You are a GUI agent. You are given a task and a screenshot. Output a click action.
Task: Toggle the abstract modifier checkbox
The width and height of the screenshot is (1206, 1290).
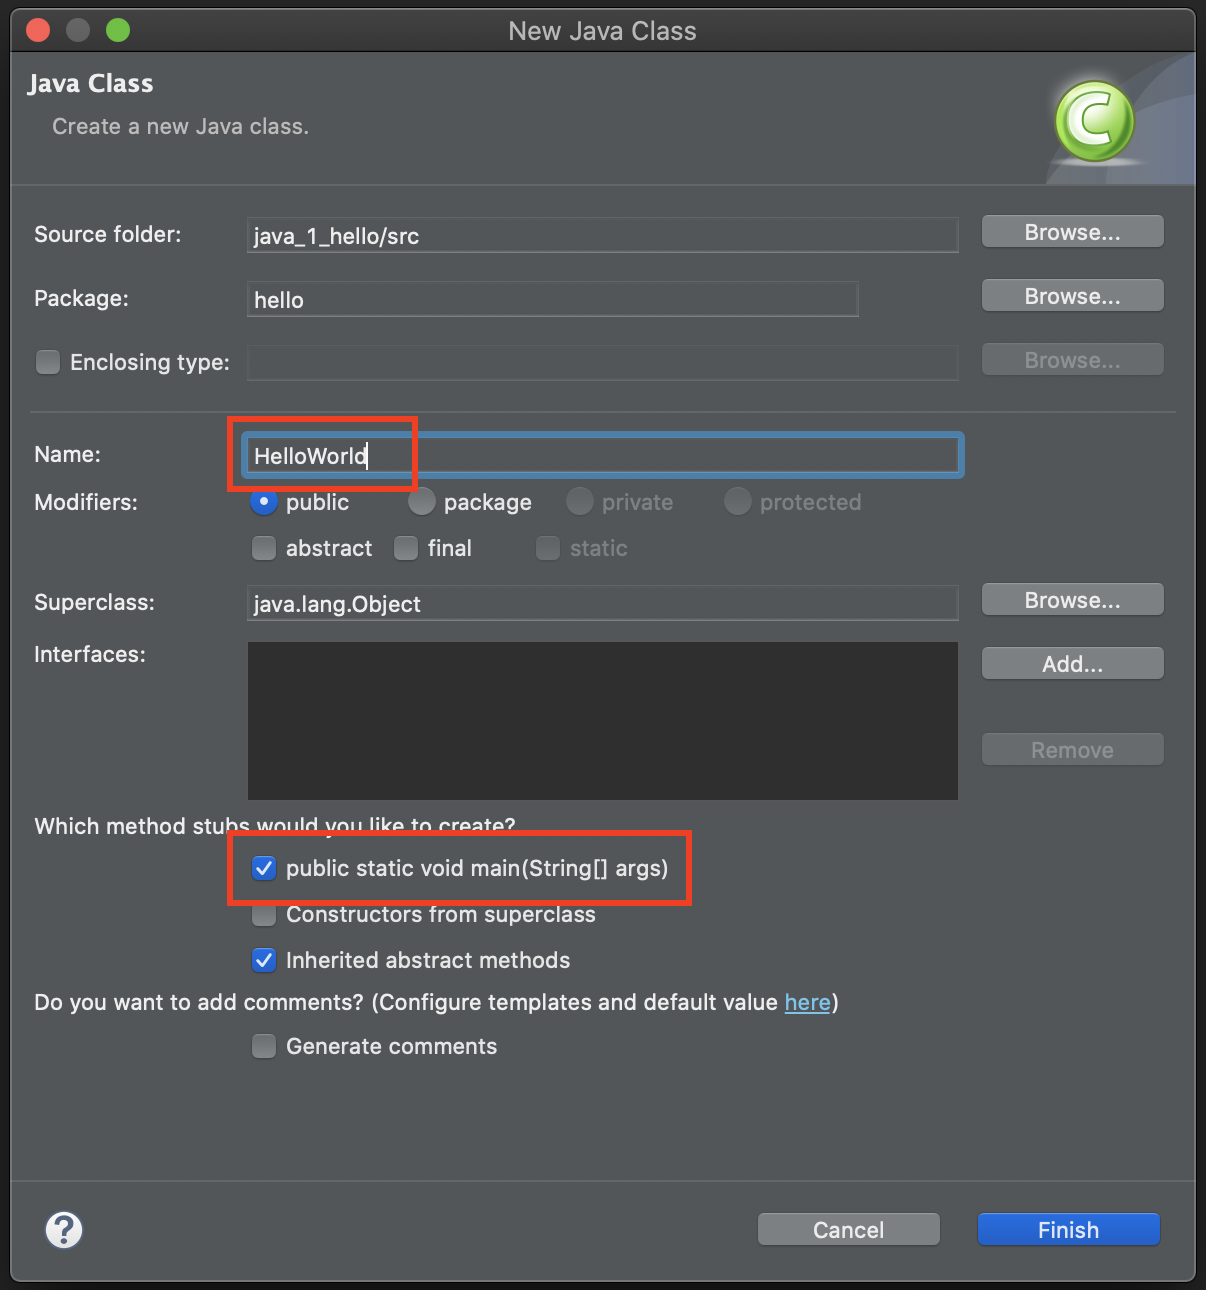click(264, 548)
